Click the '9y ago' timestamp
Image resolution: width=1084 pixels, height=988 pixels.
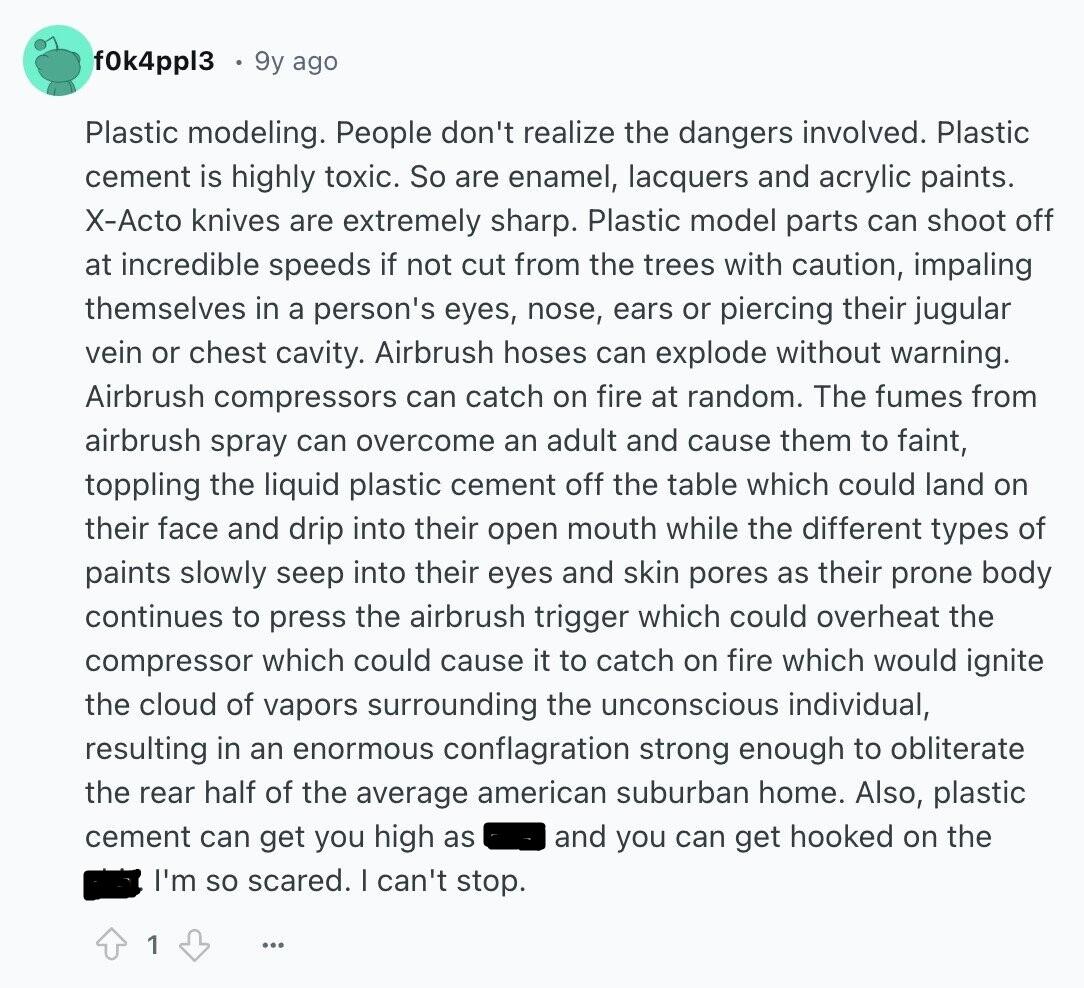tap(296, 62)
